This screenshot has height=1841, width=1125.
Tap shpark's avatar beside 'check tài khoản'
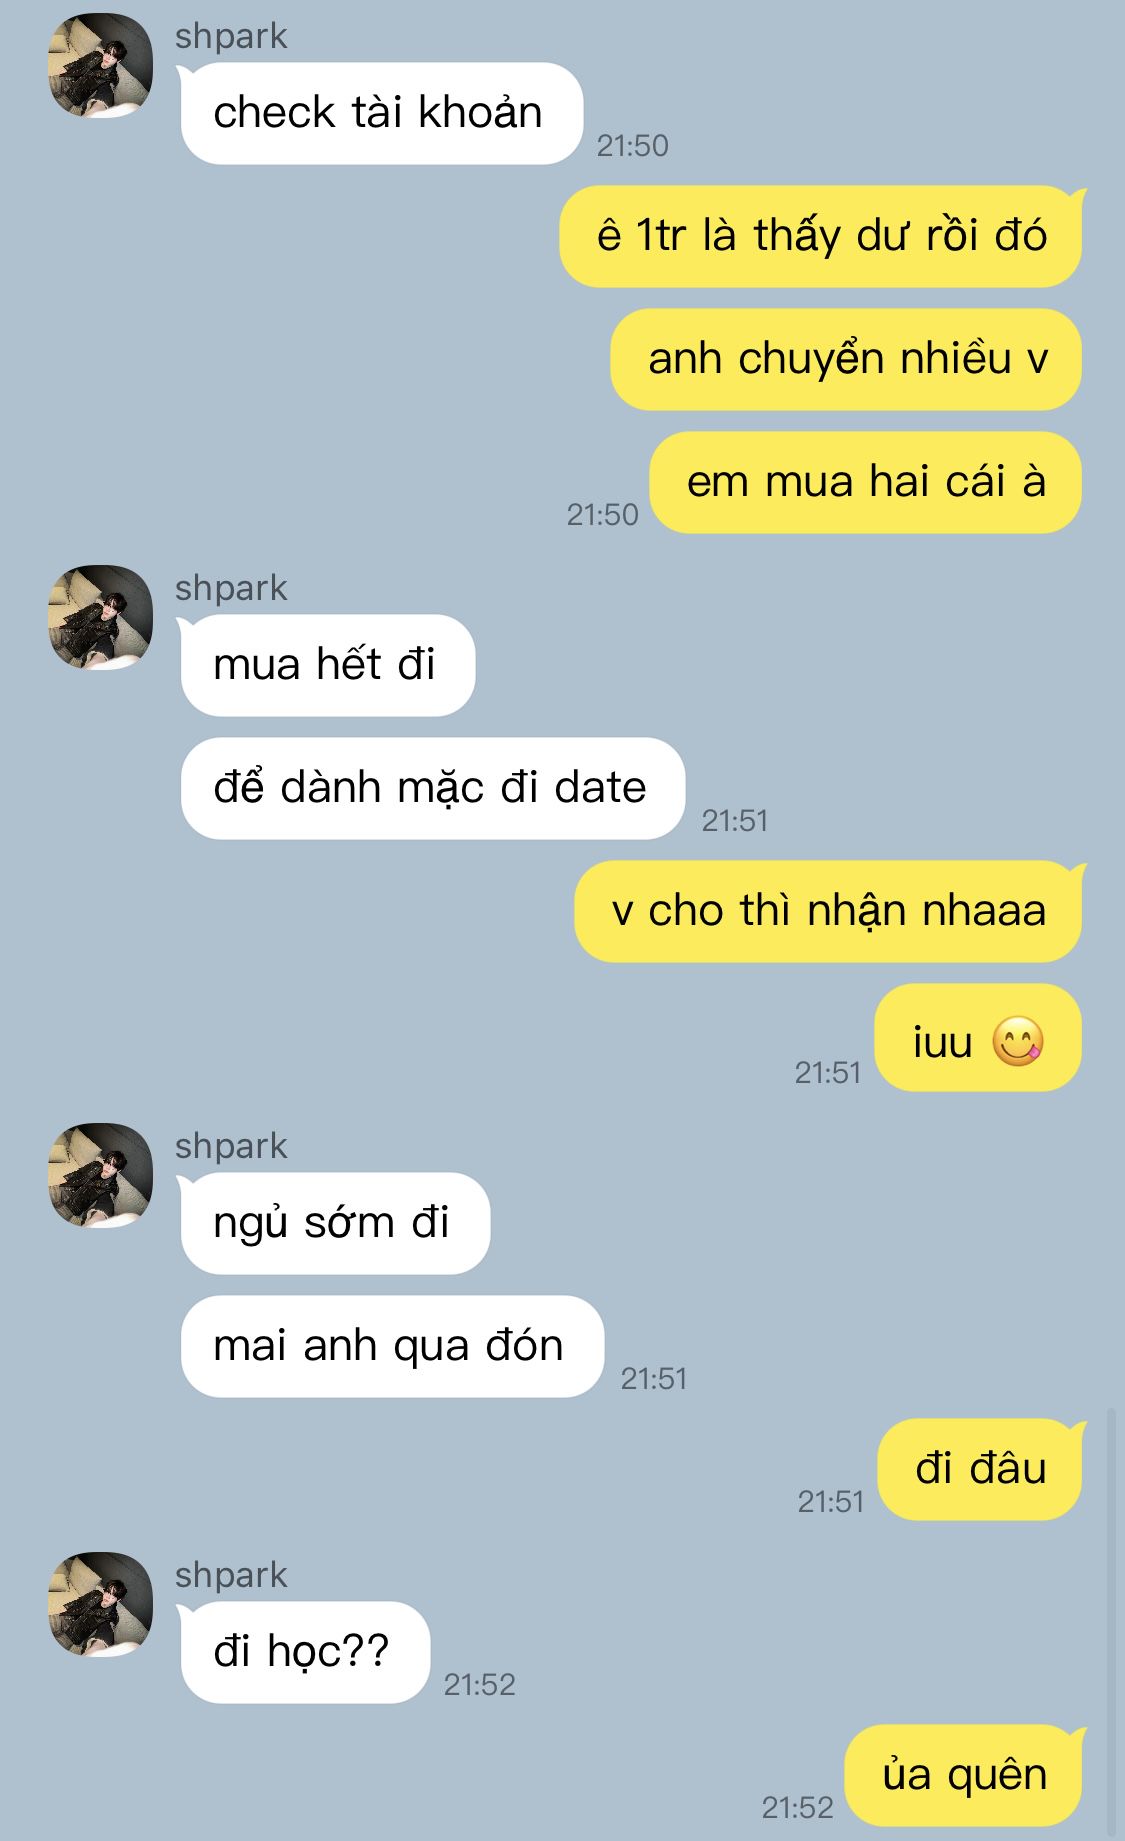(x=100, y=66)
